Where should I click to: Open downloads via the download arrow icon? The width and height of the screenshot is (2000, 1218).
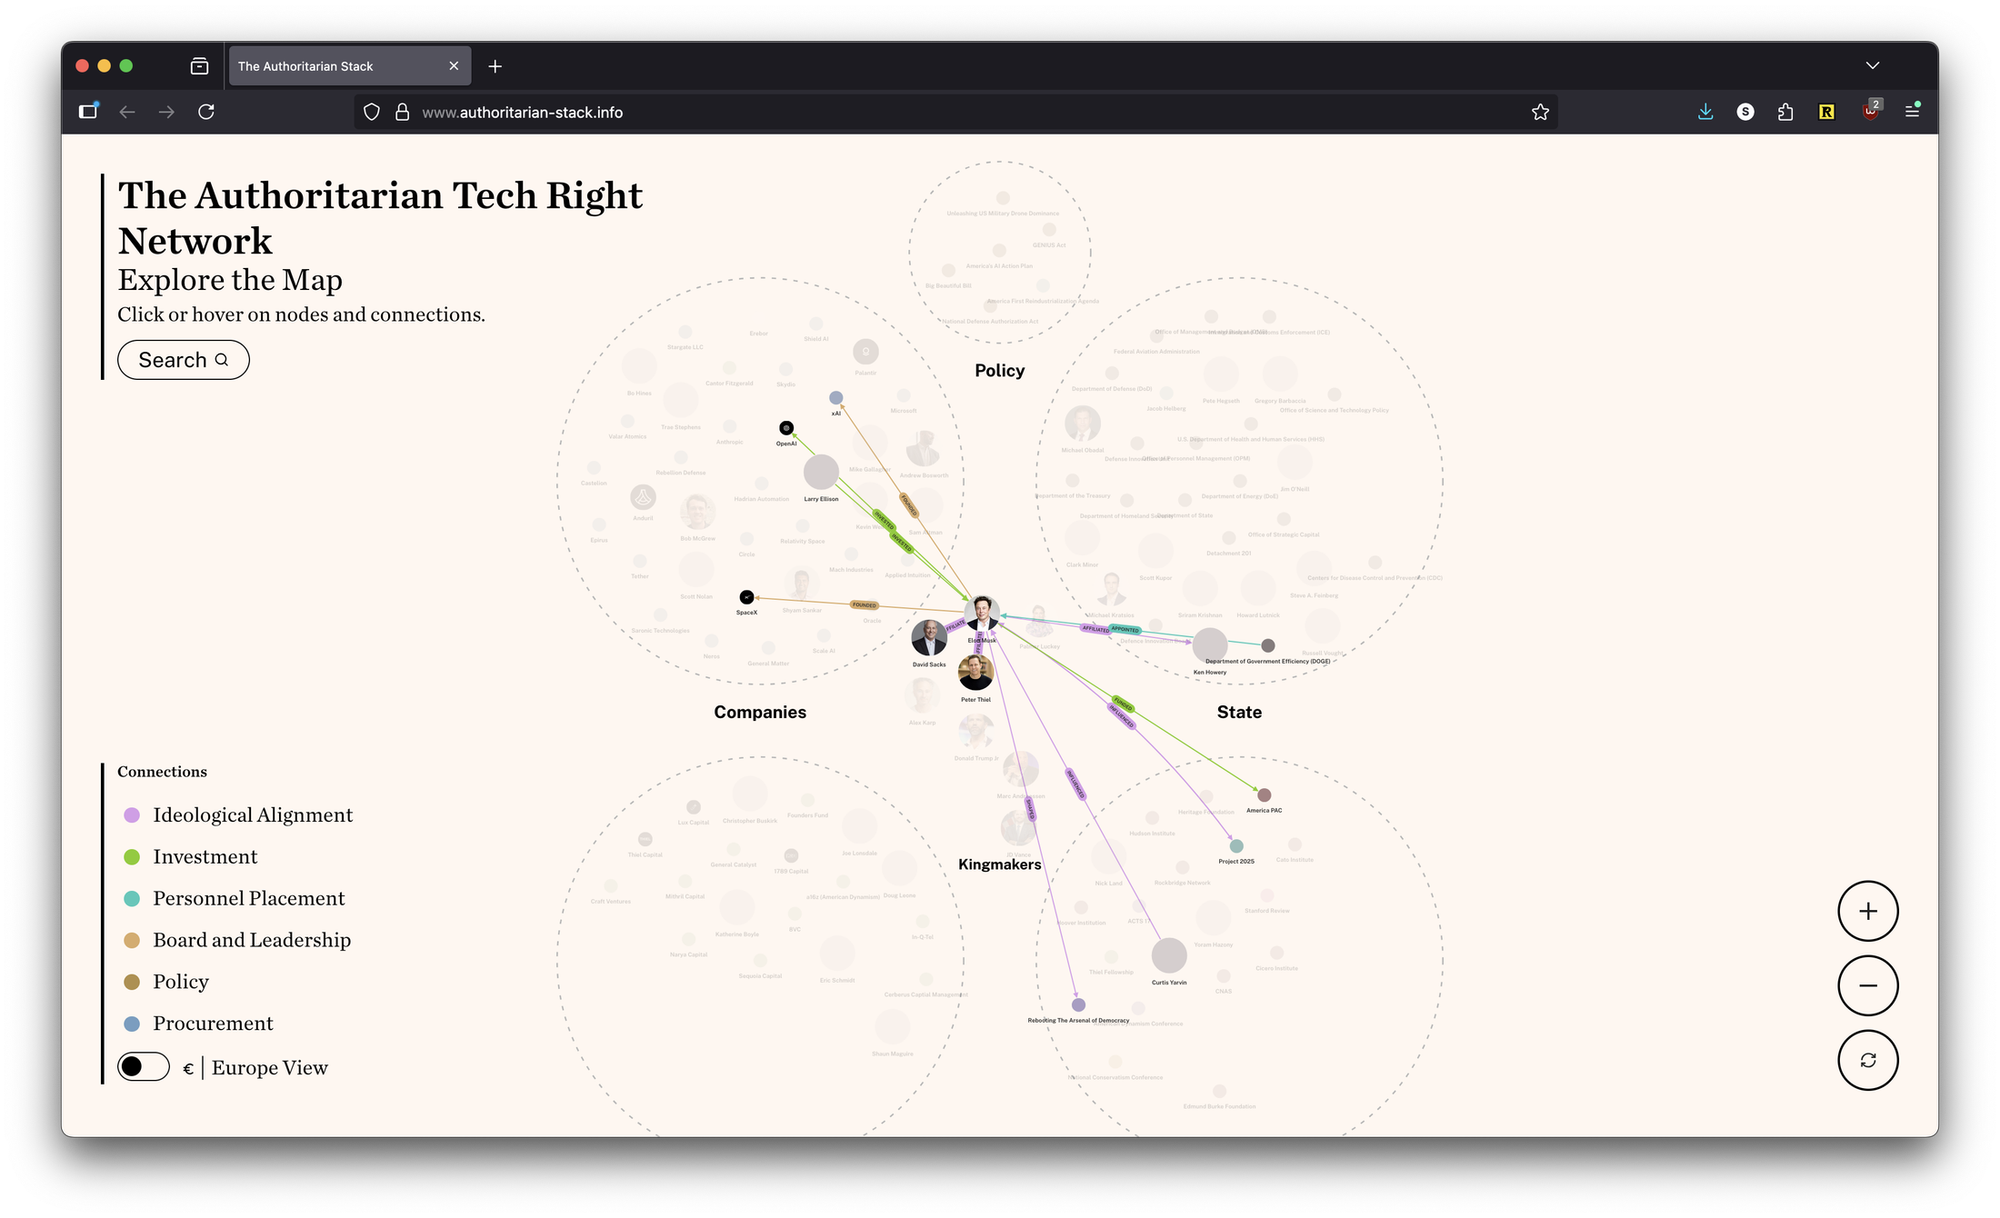click(x=1705, y=112)
